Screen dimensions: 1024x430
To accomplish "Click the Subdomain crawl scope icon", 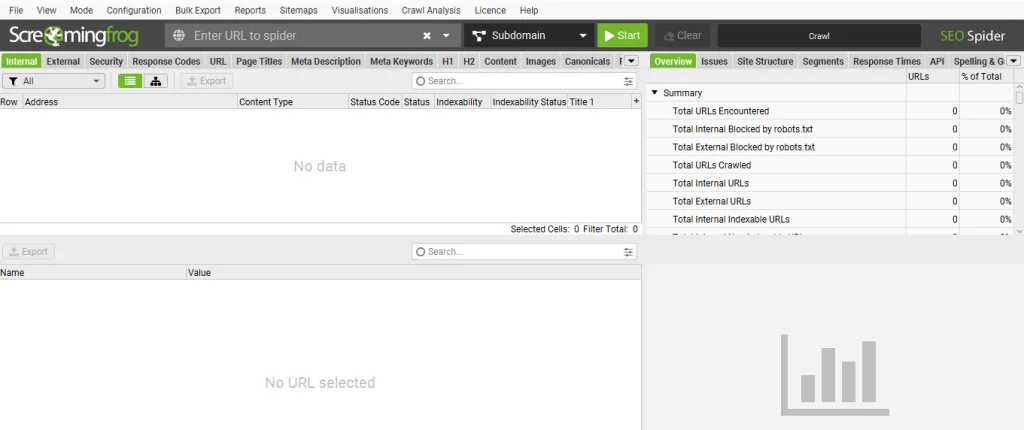I will pyautogui.click(x=477, y=35).
